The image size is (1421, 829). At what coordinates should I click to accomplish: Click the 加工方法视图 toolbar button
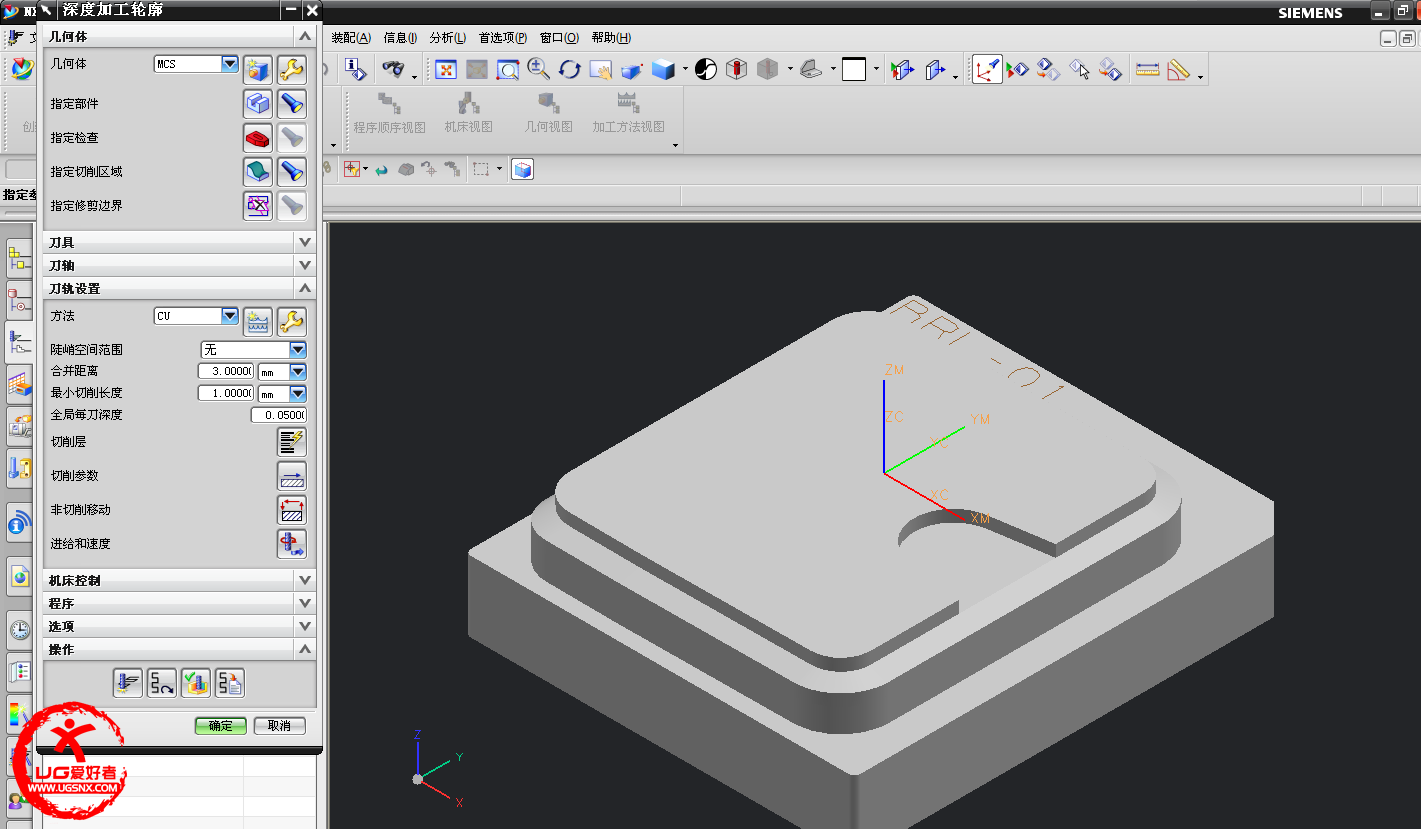point(628,113)
